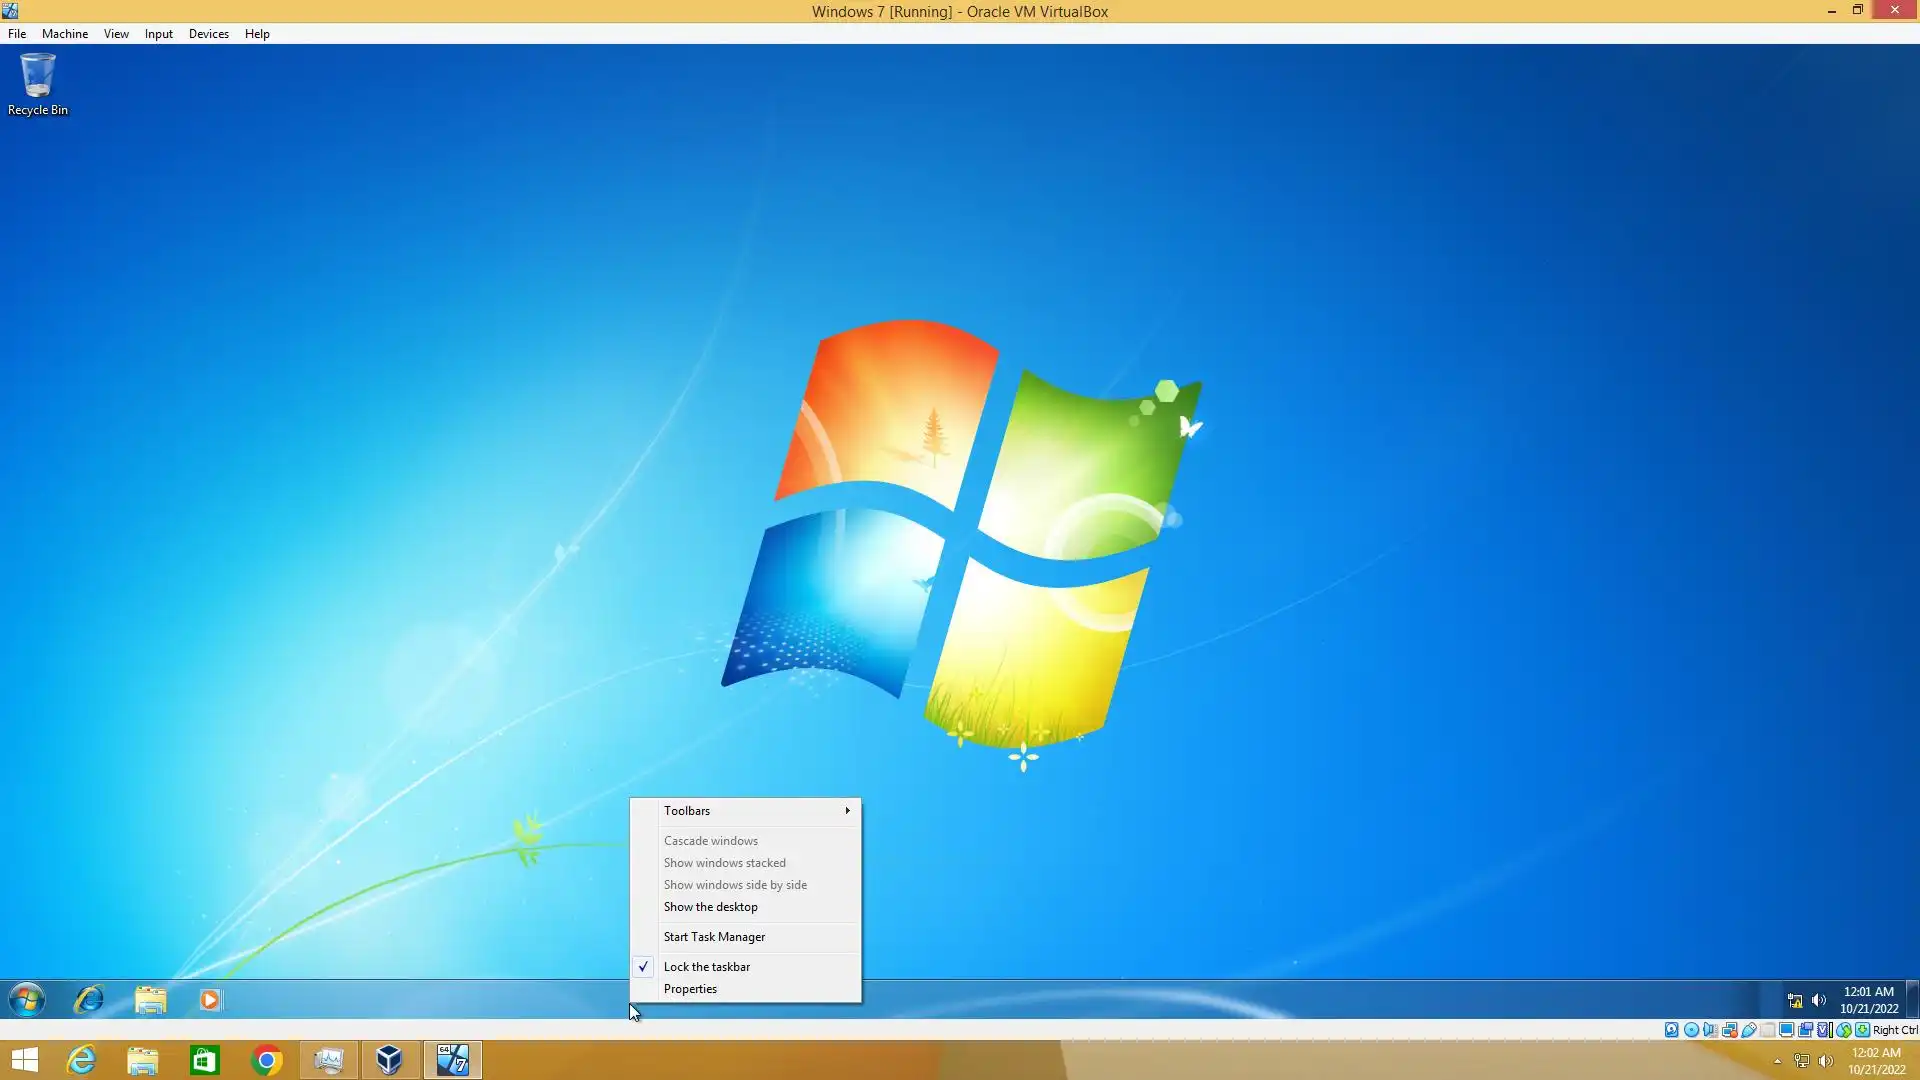This screenshot has width=1920, height=1080.
Task: Click guest network warning tray icon
Action: [1794, 1000]
